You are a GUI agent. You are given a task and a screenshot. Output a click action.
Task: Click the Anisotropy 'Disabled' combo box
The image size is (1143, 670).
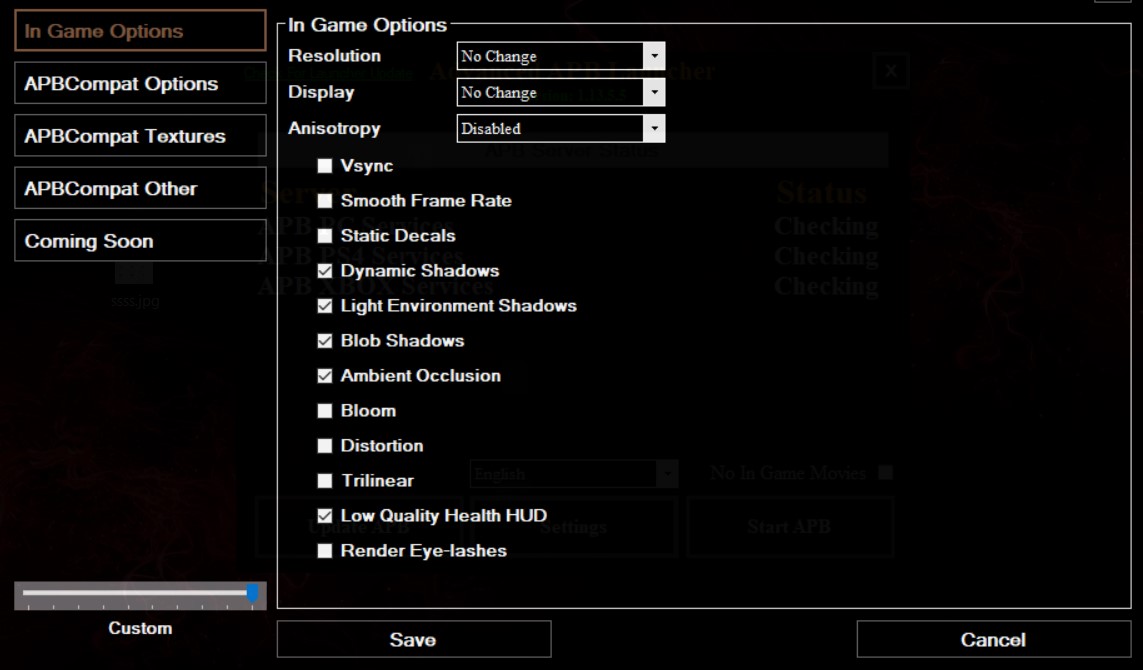(x=561, y=129)
